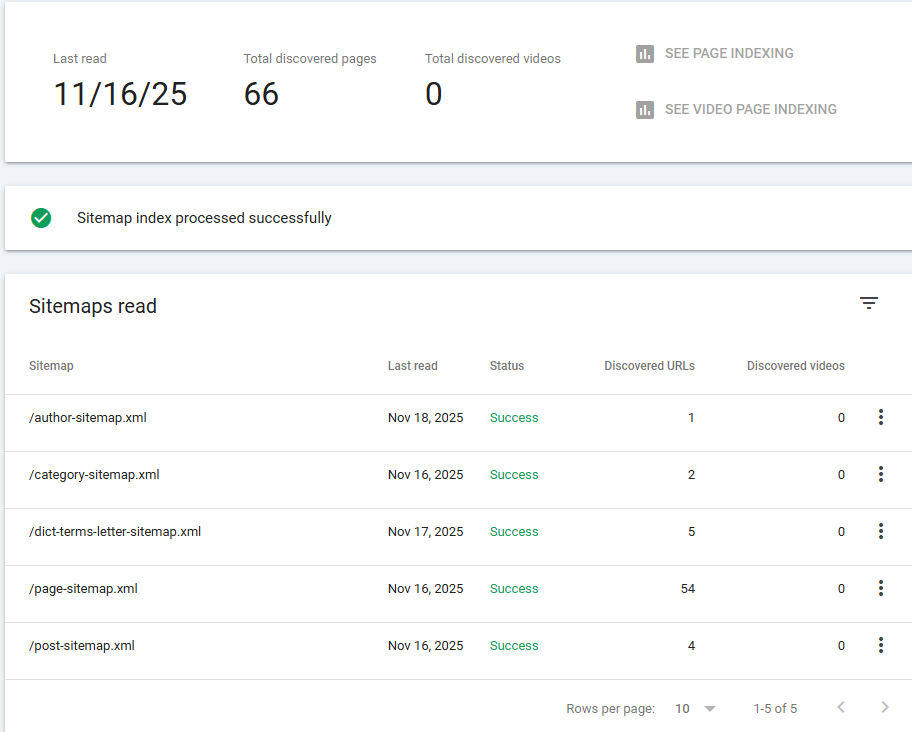Click SEE VIDEO PAGE INDEXING link
The height and width of the screenshot is (732, 912).
(x=750, y=110)
